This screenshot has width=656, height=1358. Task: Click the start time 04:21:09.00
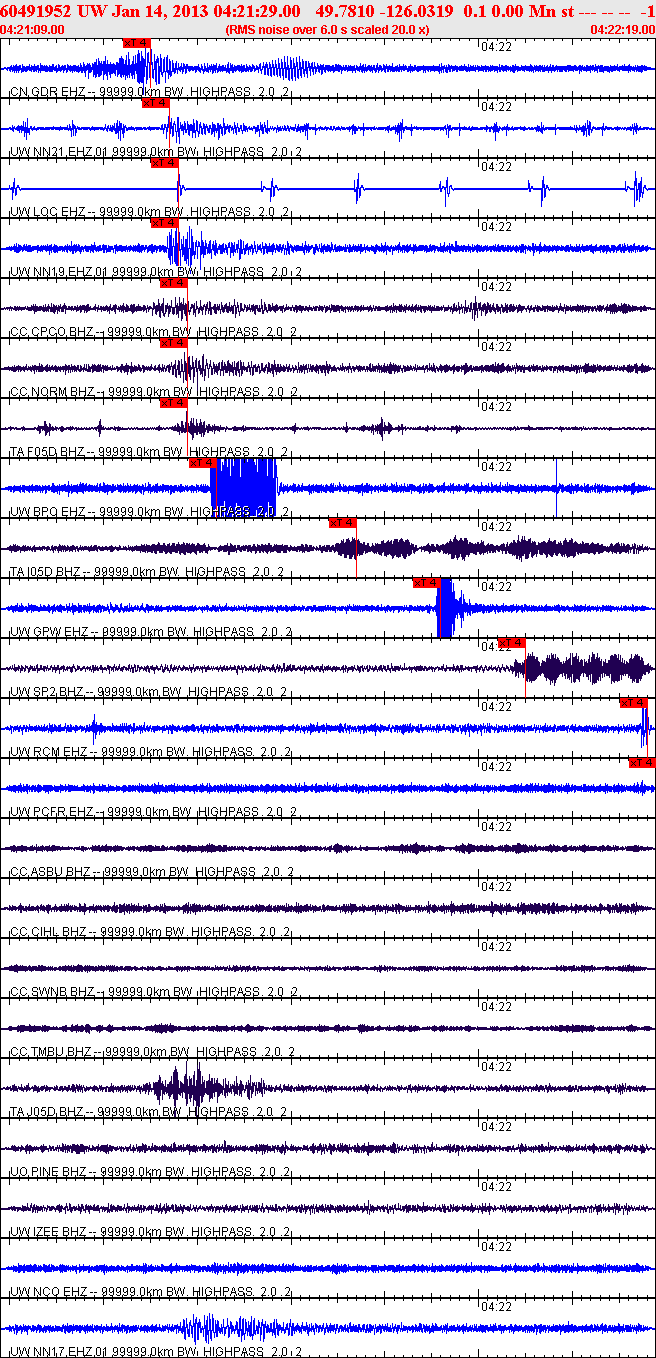point(32,30)
